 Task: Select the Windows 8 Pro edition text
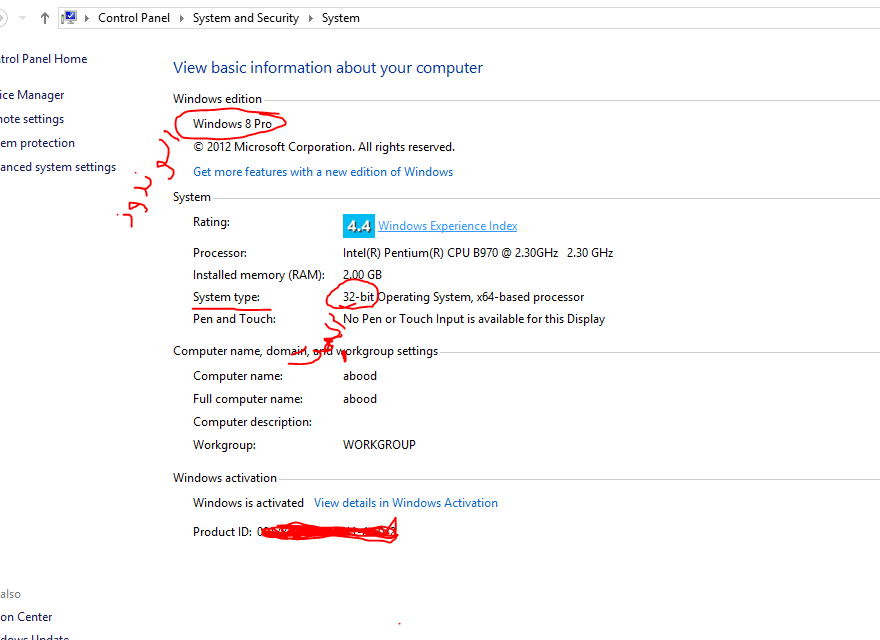pos(232,124)
